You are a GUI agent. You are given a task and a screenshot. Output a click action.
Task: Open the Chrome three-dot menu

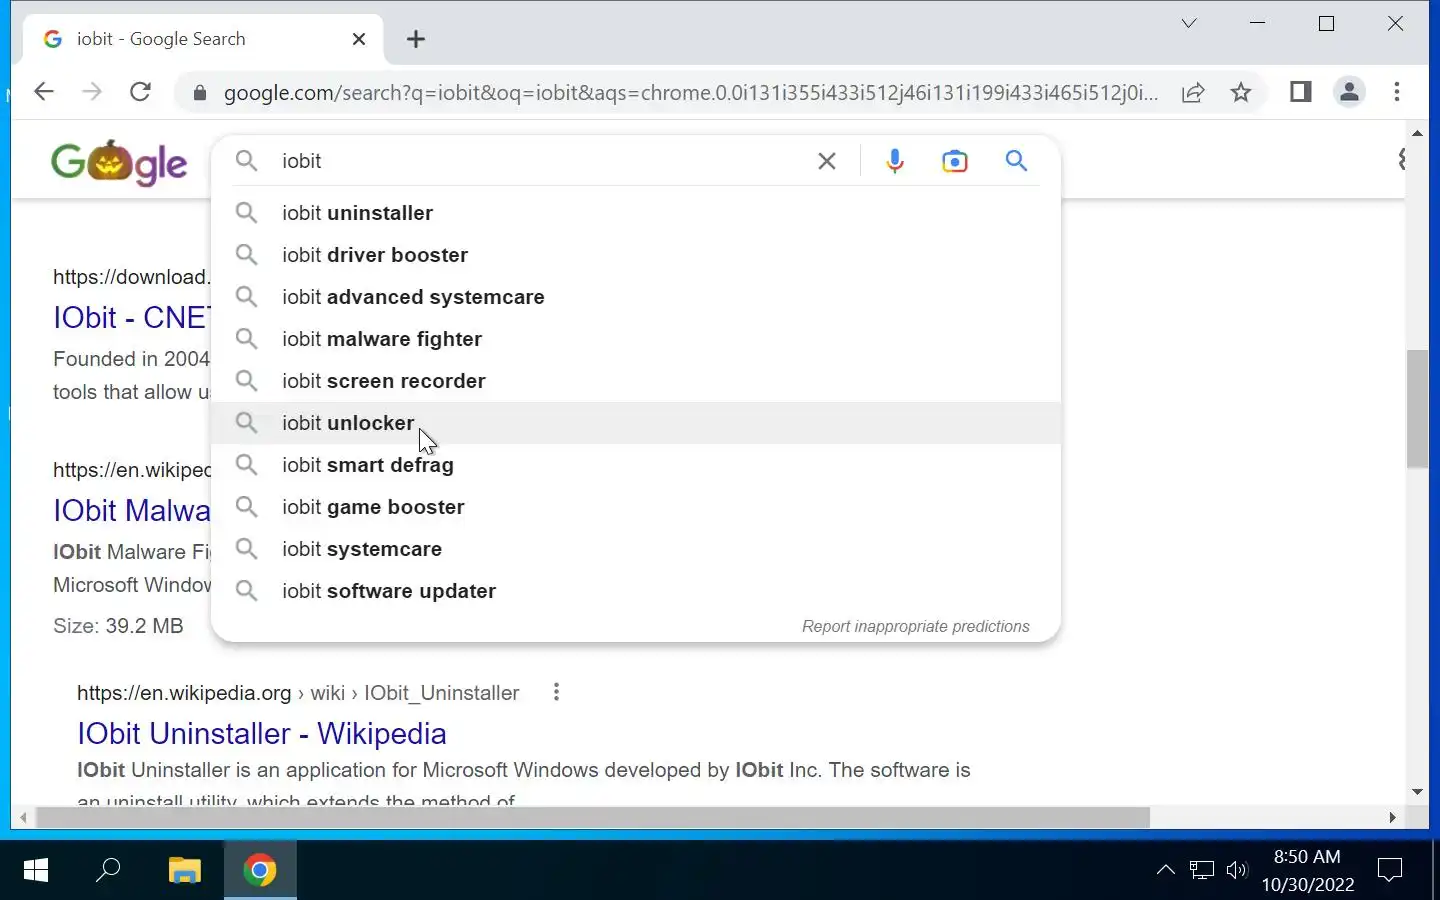pyautogui.click(x=1397, y=92)
